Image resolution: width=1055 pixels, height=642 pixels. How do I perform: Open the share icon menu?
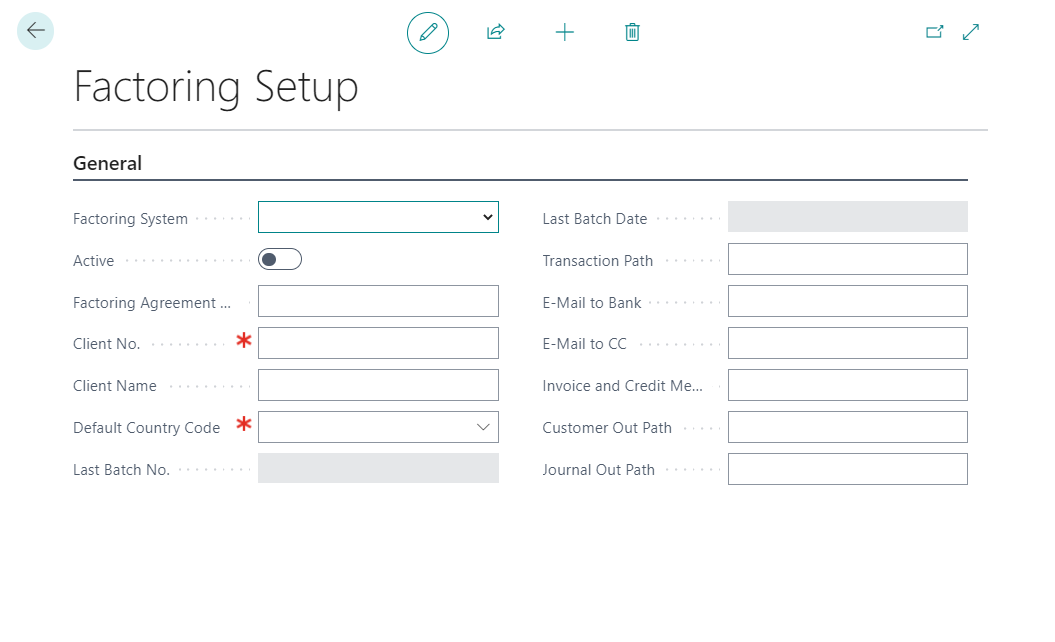tap(495, 33)
